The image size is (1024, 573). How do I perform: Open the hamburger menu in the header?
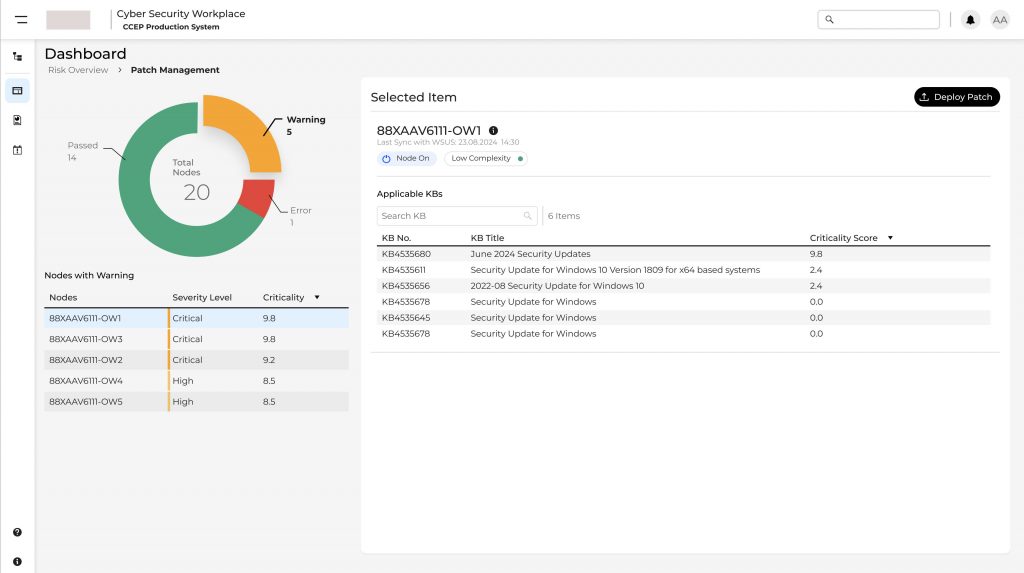tap(21, 20)
